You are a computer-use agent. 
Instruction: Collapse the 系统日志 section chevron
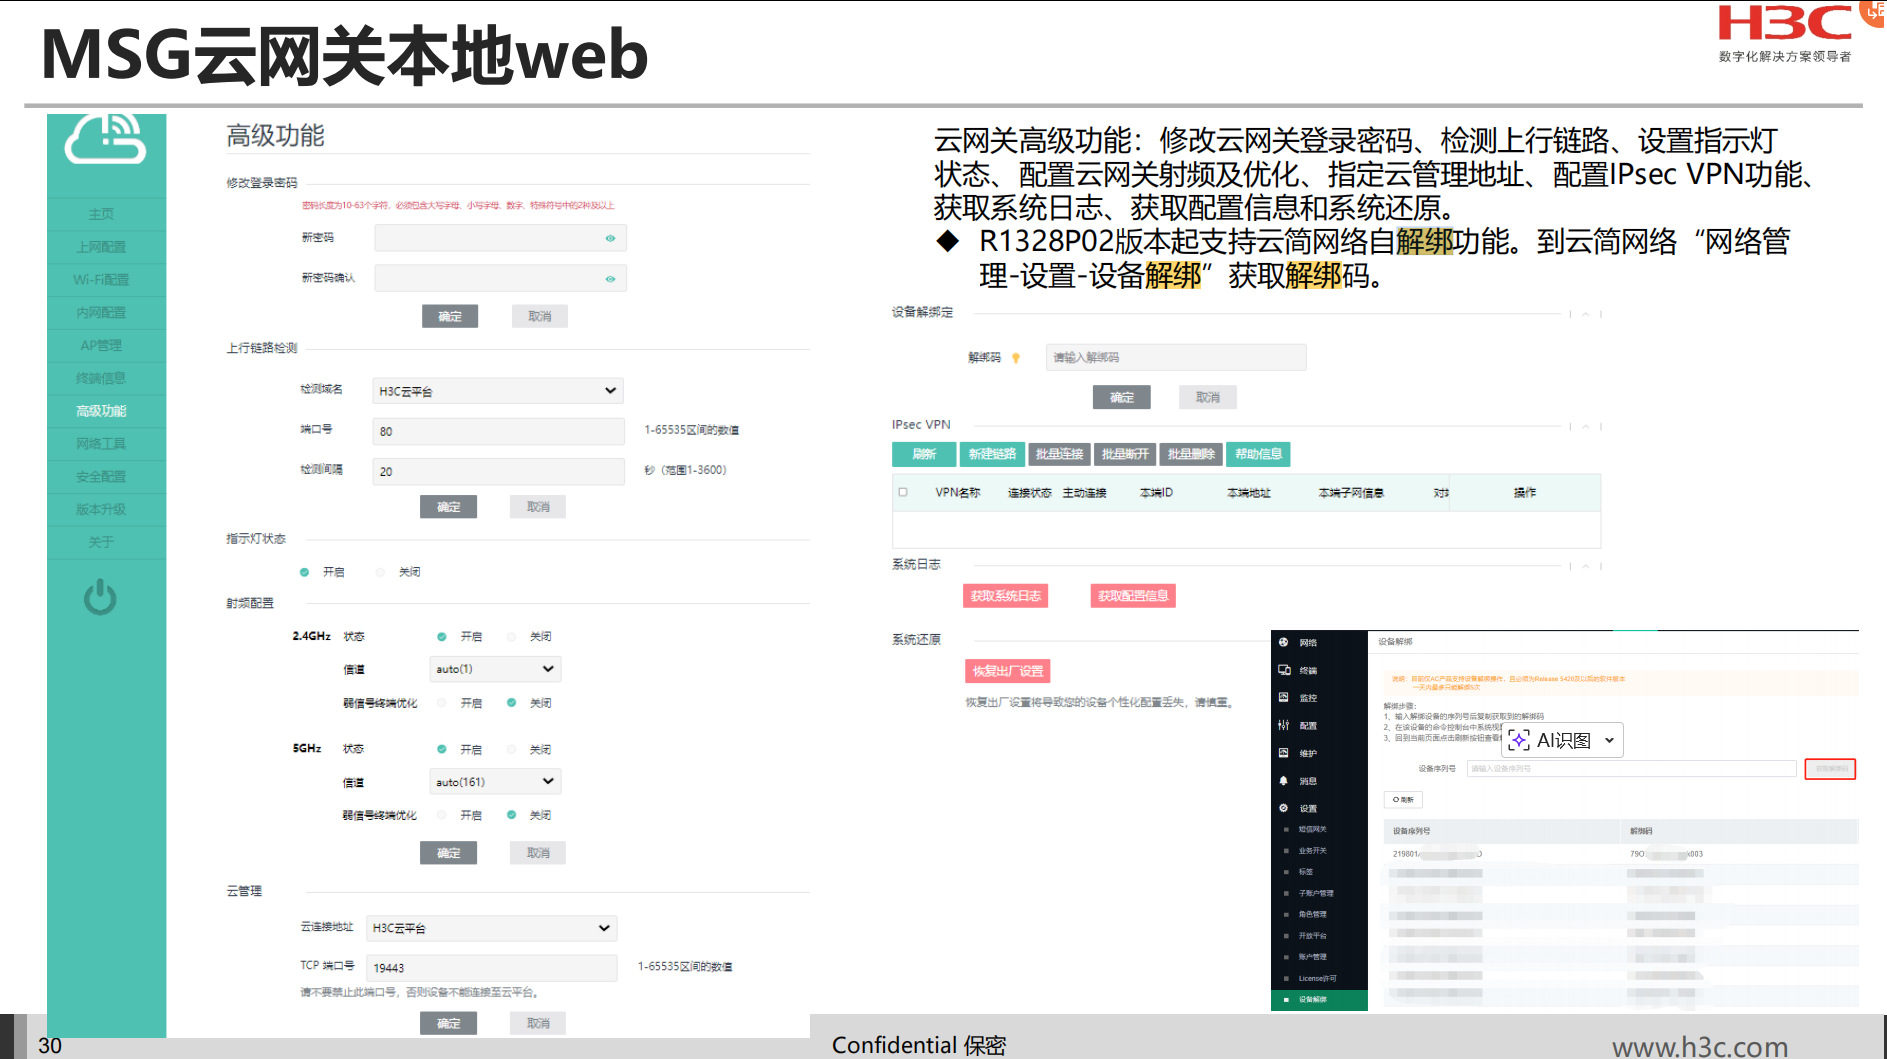1585,566
